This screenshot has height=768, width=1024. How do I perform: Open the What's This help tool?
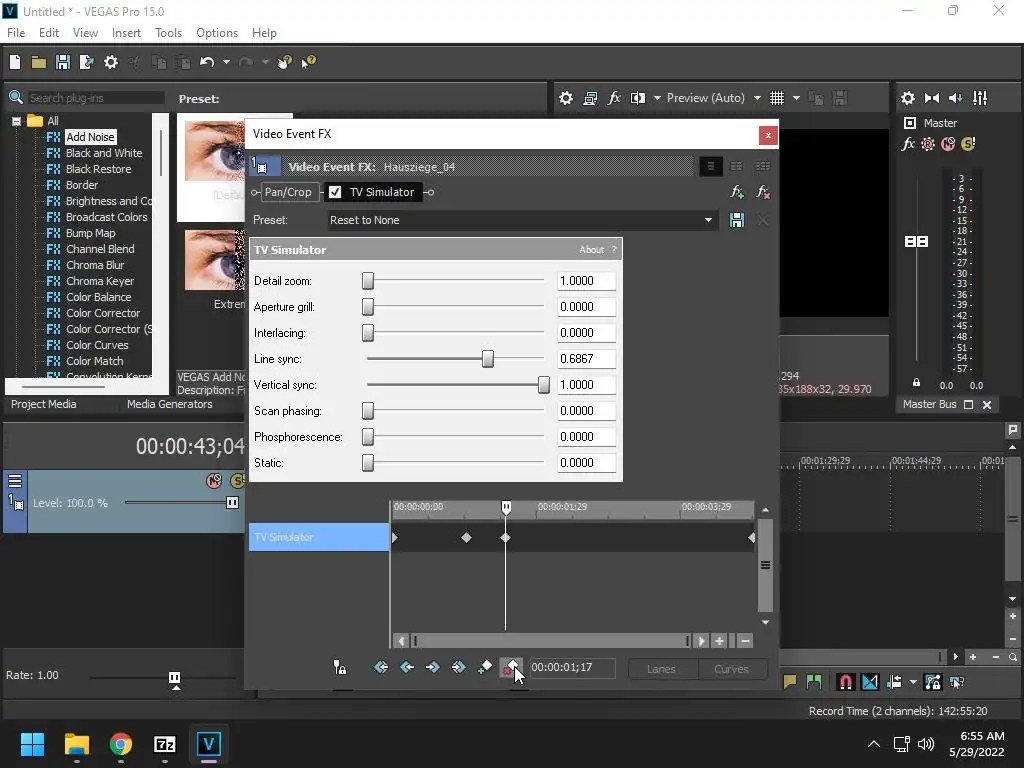(x=308, y=62)
